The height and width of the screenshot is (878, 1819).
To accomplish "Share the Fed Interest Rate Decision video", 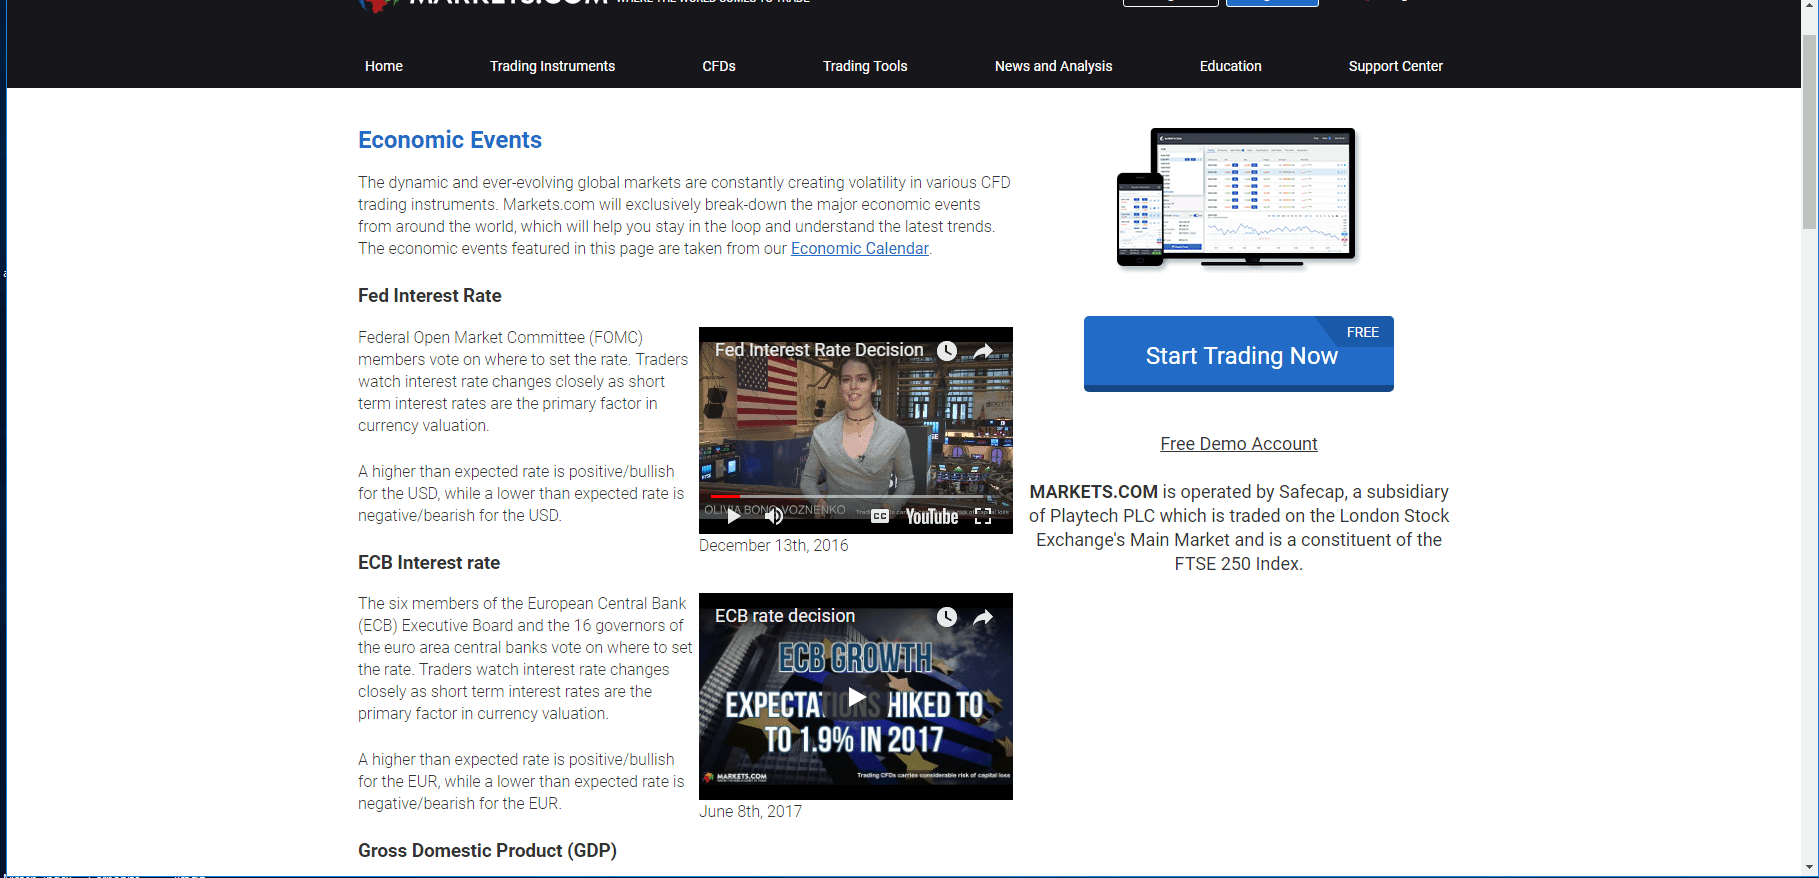I will coord(983,350).
